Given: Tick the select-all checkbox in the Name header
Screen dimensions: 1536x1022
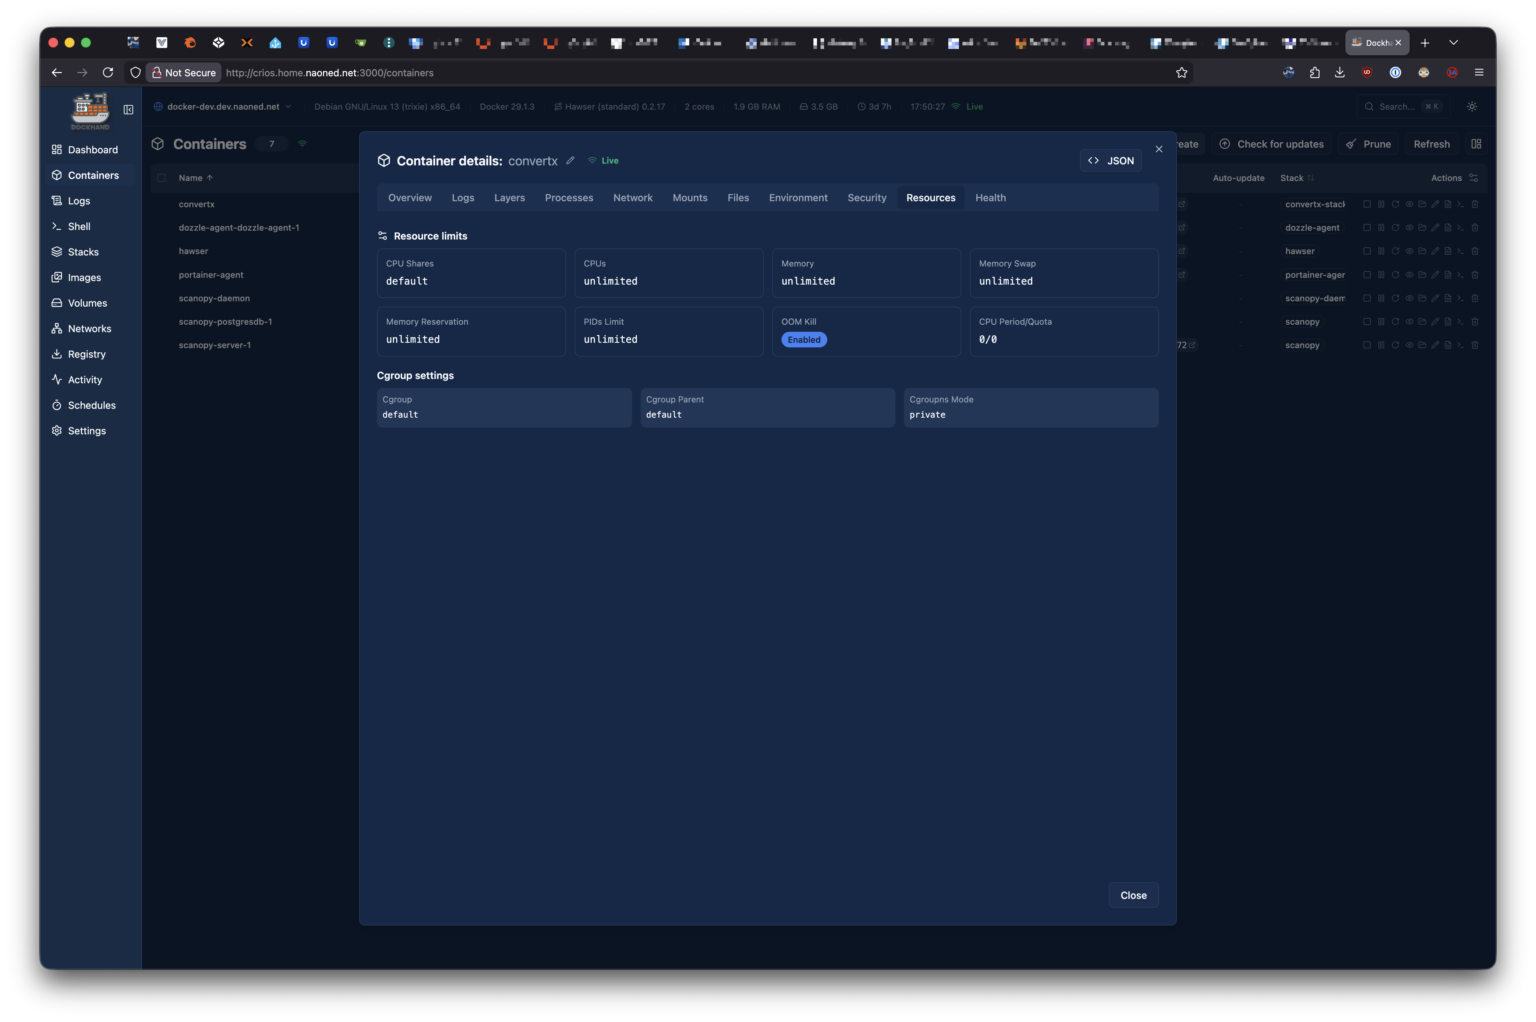Looking at the screenshot, I should 161,178.
